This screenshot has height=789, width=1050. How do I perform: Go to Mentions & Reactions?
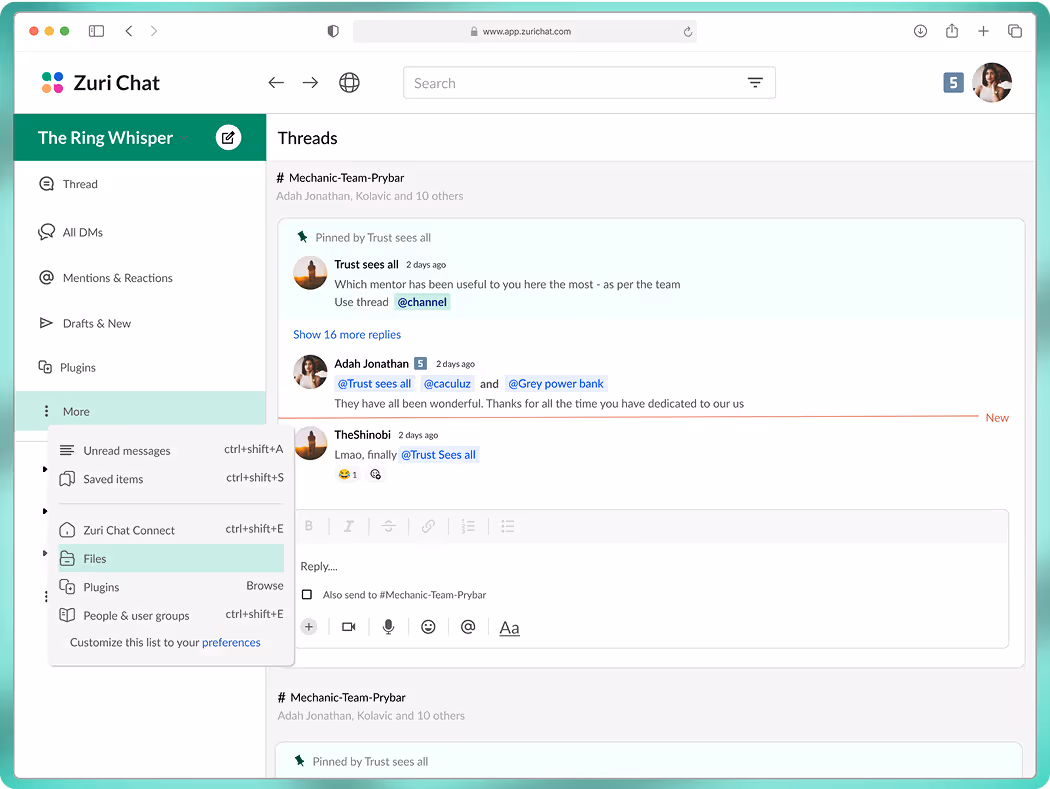point(139,278)
